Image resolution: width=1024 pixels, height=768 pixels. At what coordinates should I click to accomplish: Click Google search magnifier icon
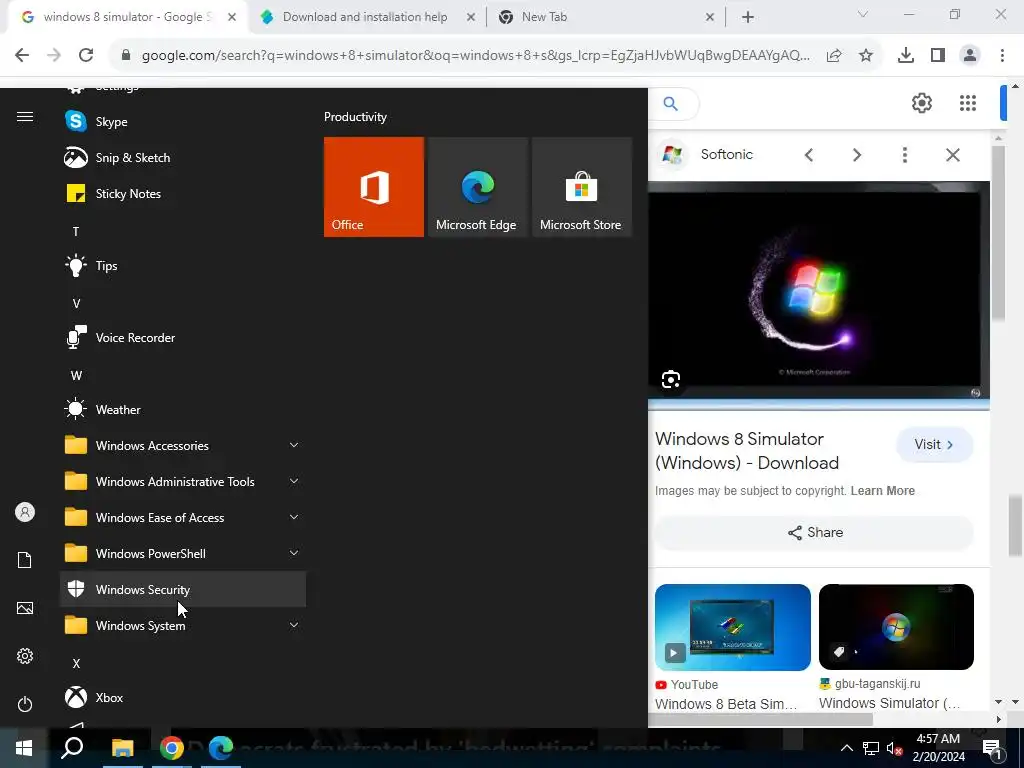tap(671, 103)
